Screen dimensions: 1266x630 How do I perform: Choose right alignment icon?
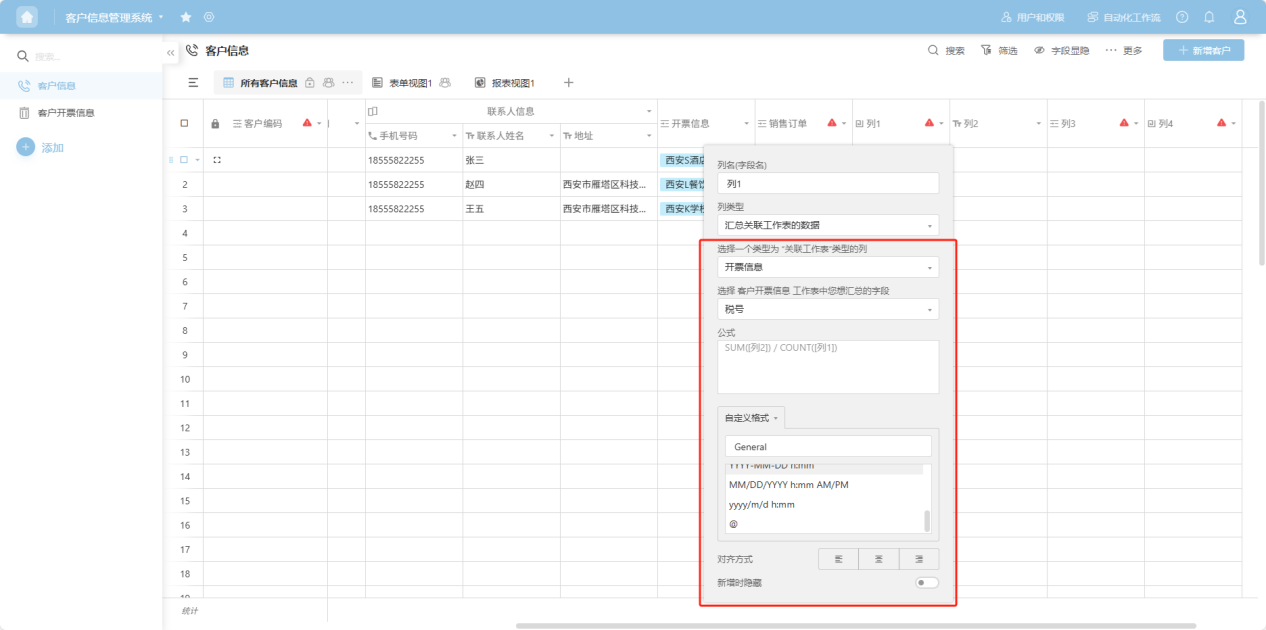coord(918,559)
